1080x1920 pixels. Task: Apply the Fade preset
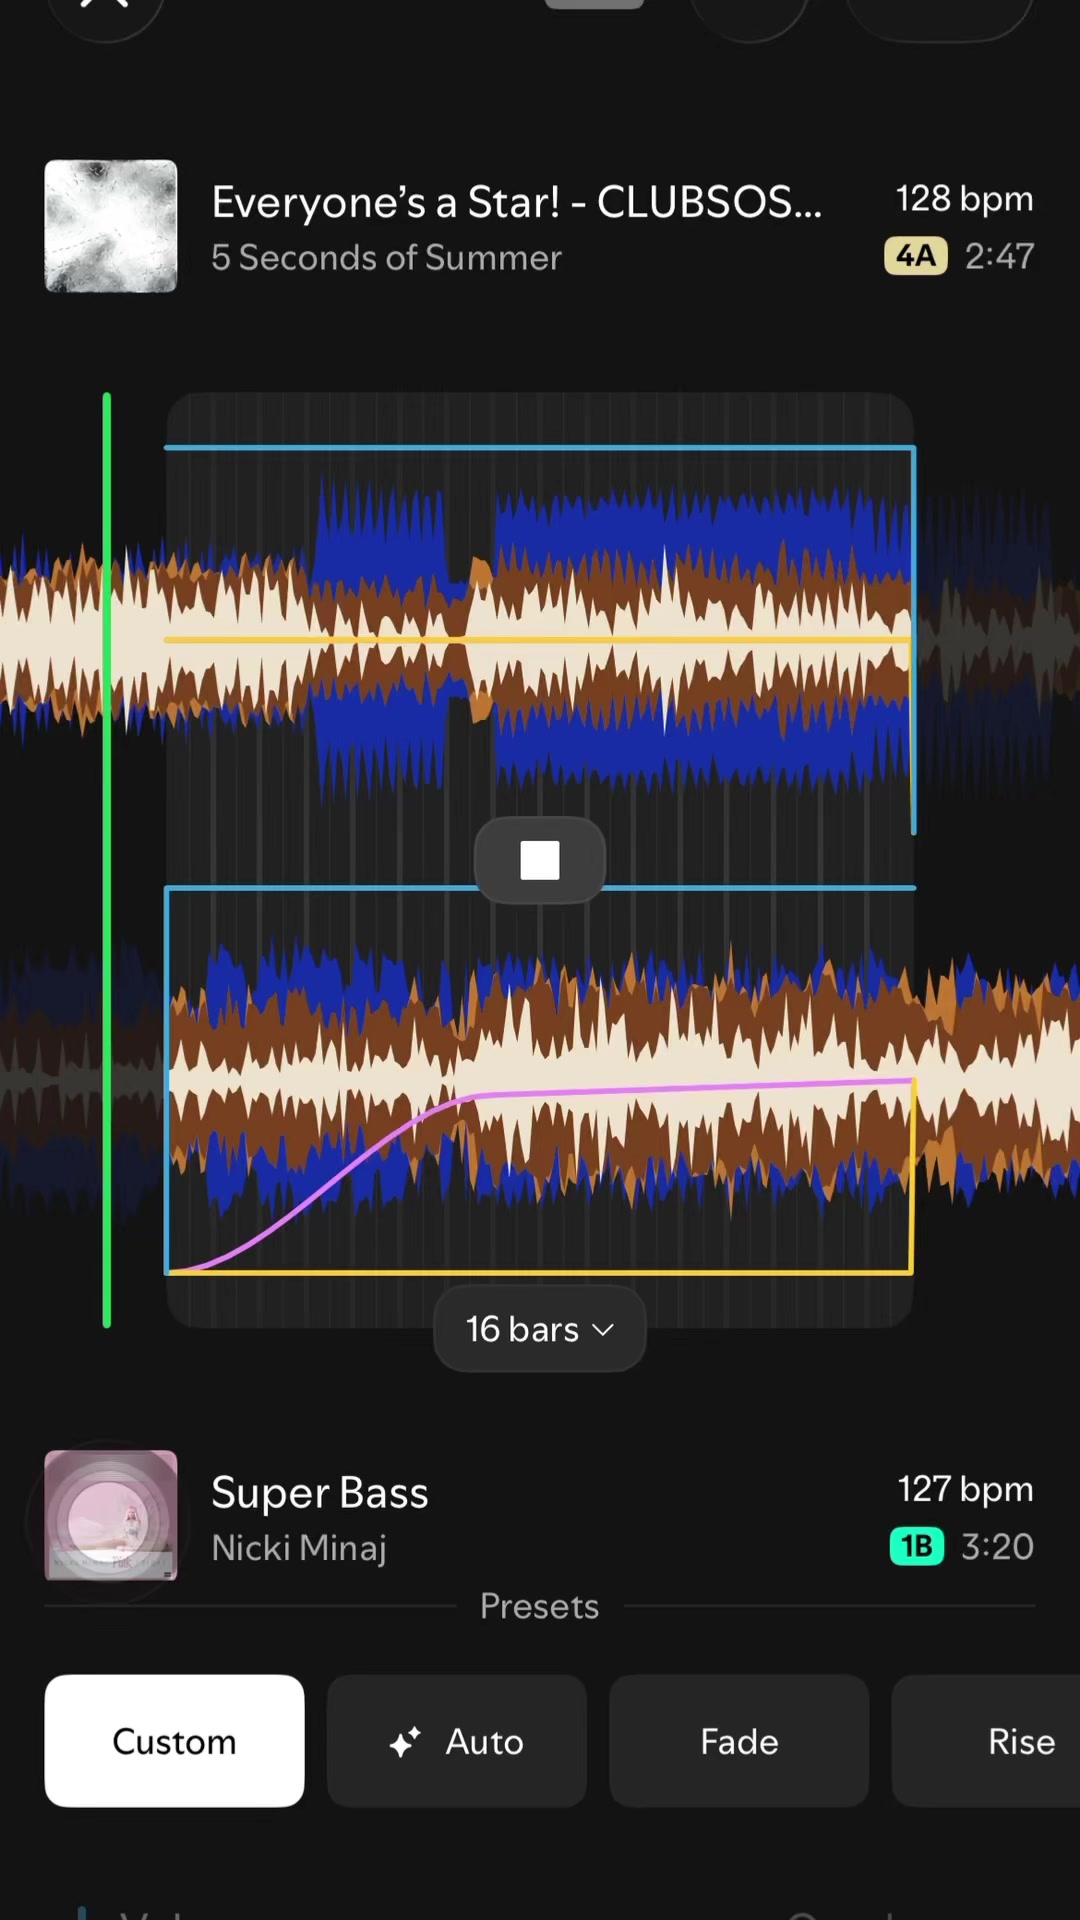[x=739, y=1741]
